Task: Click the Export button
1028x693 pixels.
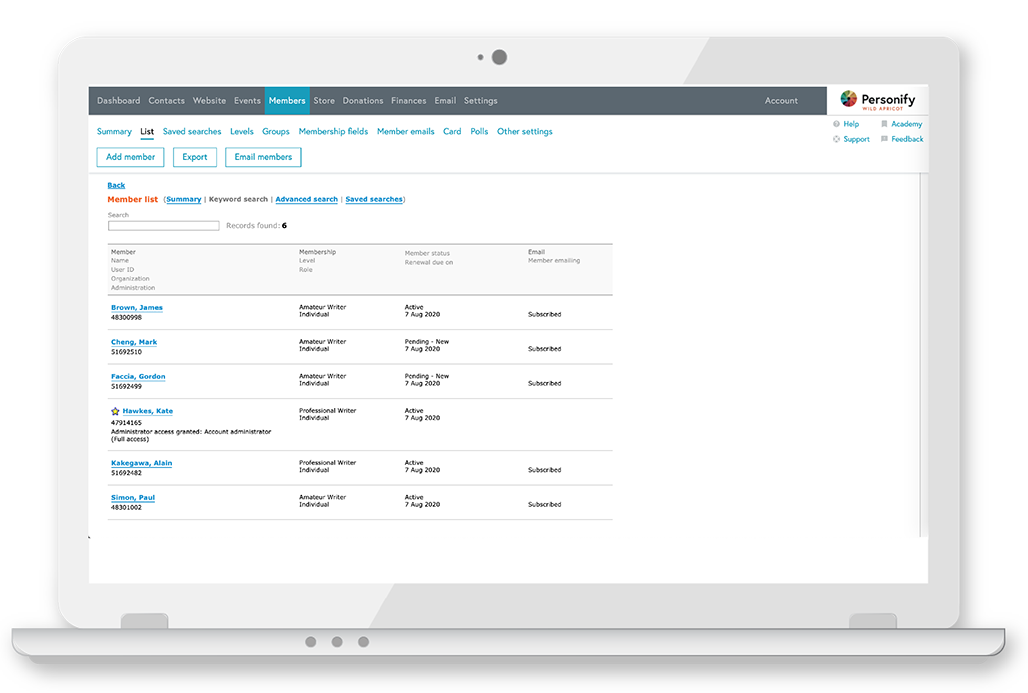Action: point(194,157)
